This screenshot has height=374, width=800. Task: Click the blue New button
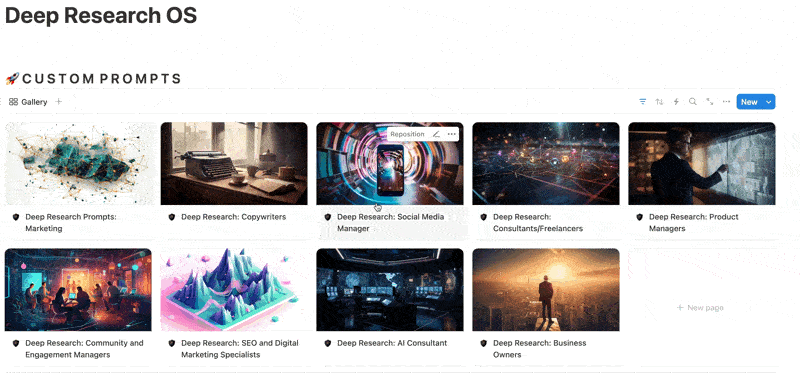pyautogui.click(x=749, y=102)
